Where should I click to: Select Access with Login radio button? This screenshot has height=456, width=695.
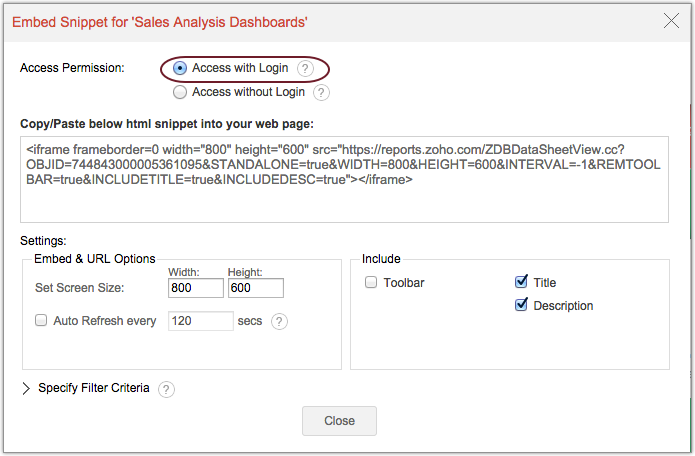pyautogui.click(x=180, y=69)
